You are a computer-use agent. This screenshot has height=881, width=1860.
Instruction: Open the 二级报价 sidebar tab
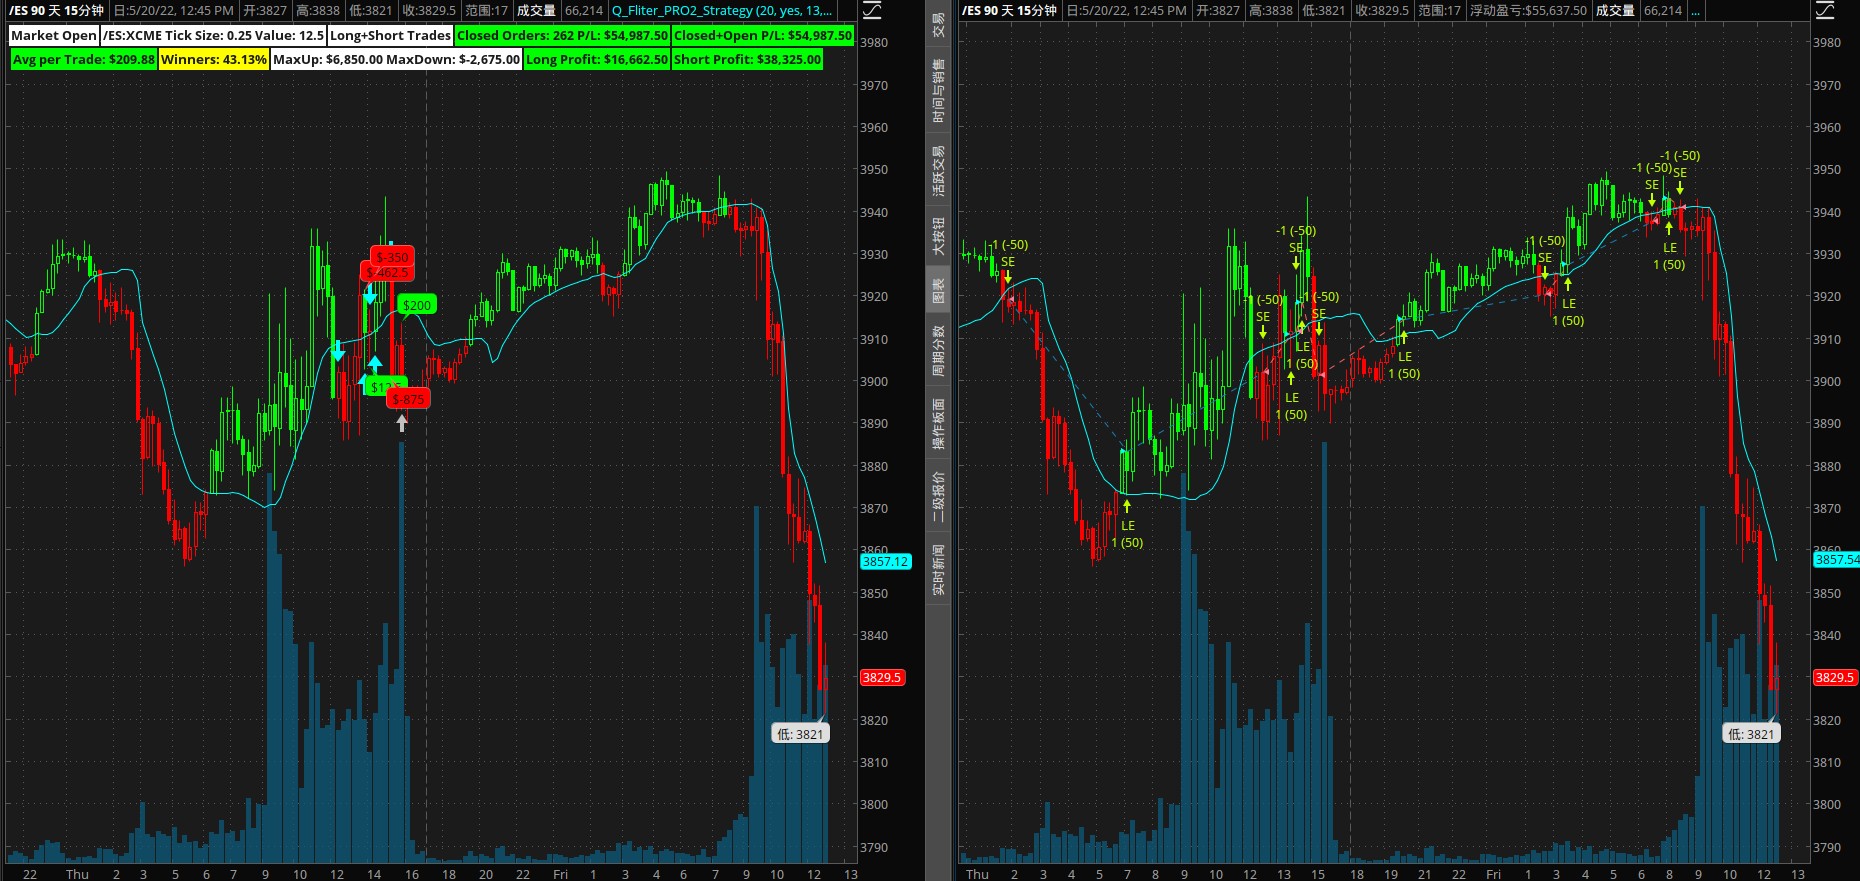point(938,497)
